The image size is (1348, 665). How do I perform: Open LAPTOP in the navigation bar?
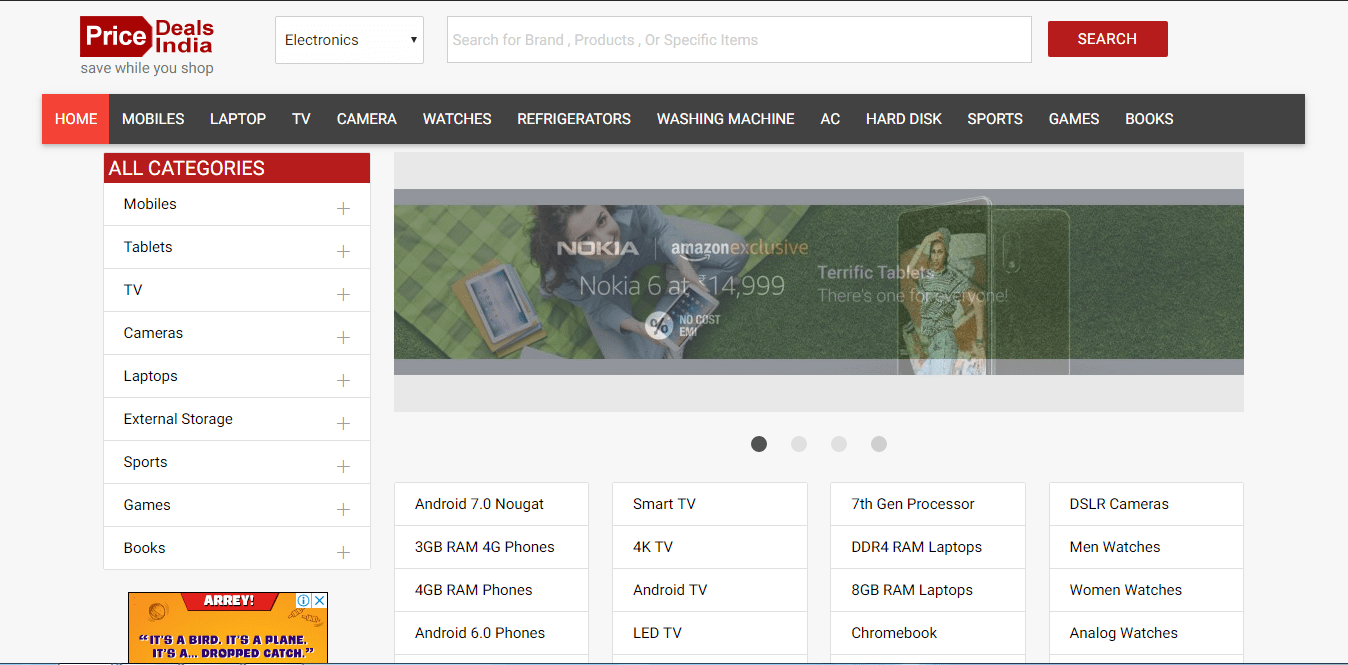pos(238,119)
